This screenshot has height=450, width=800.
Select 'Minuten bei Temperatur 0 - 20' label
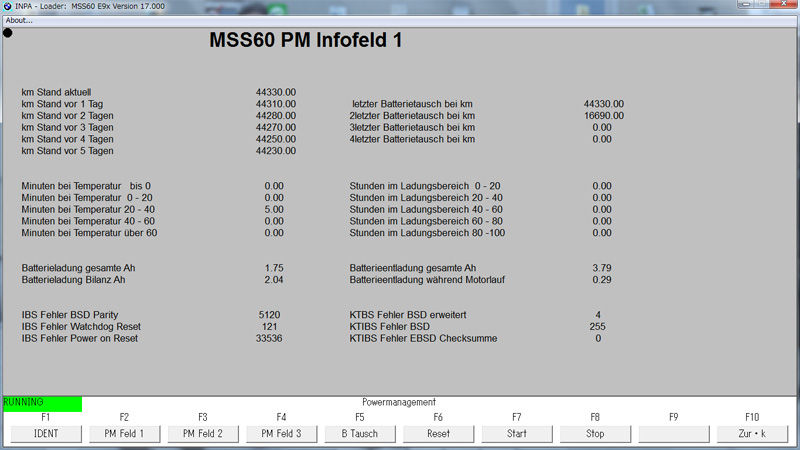click(87, 198)
